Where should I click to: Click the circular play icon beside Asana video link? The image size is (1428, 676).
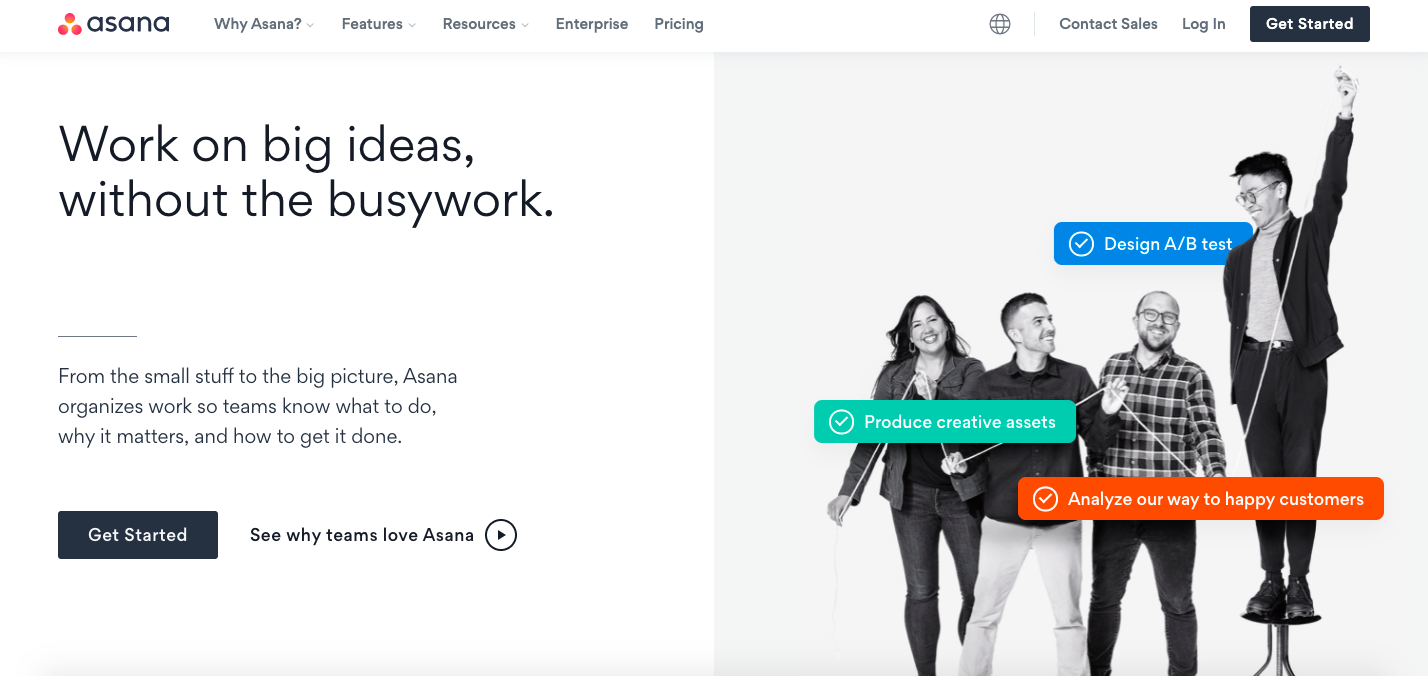(501, 535)
